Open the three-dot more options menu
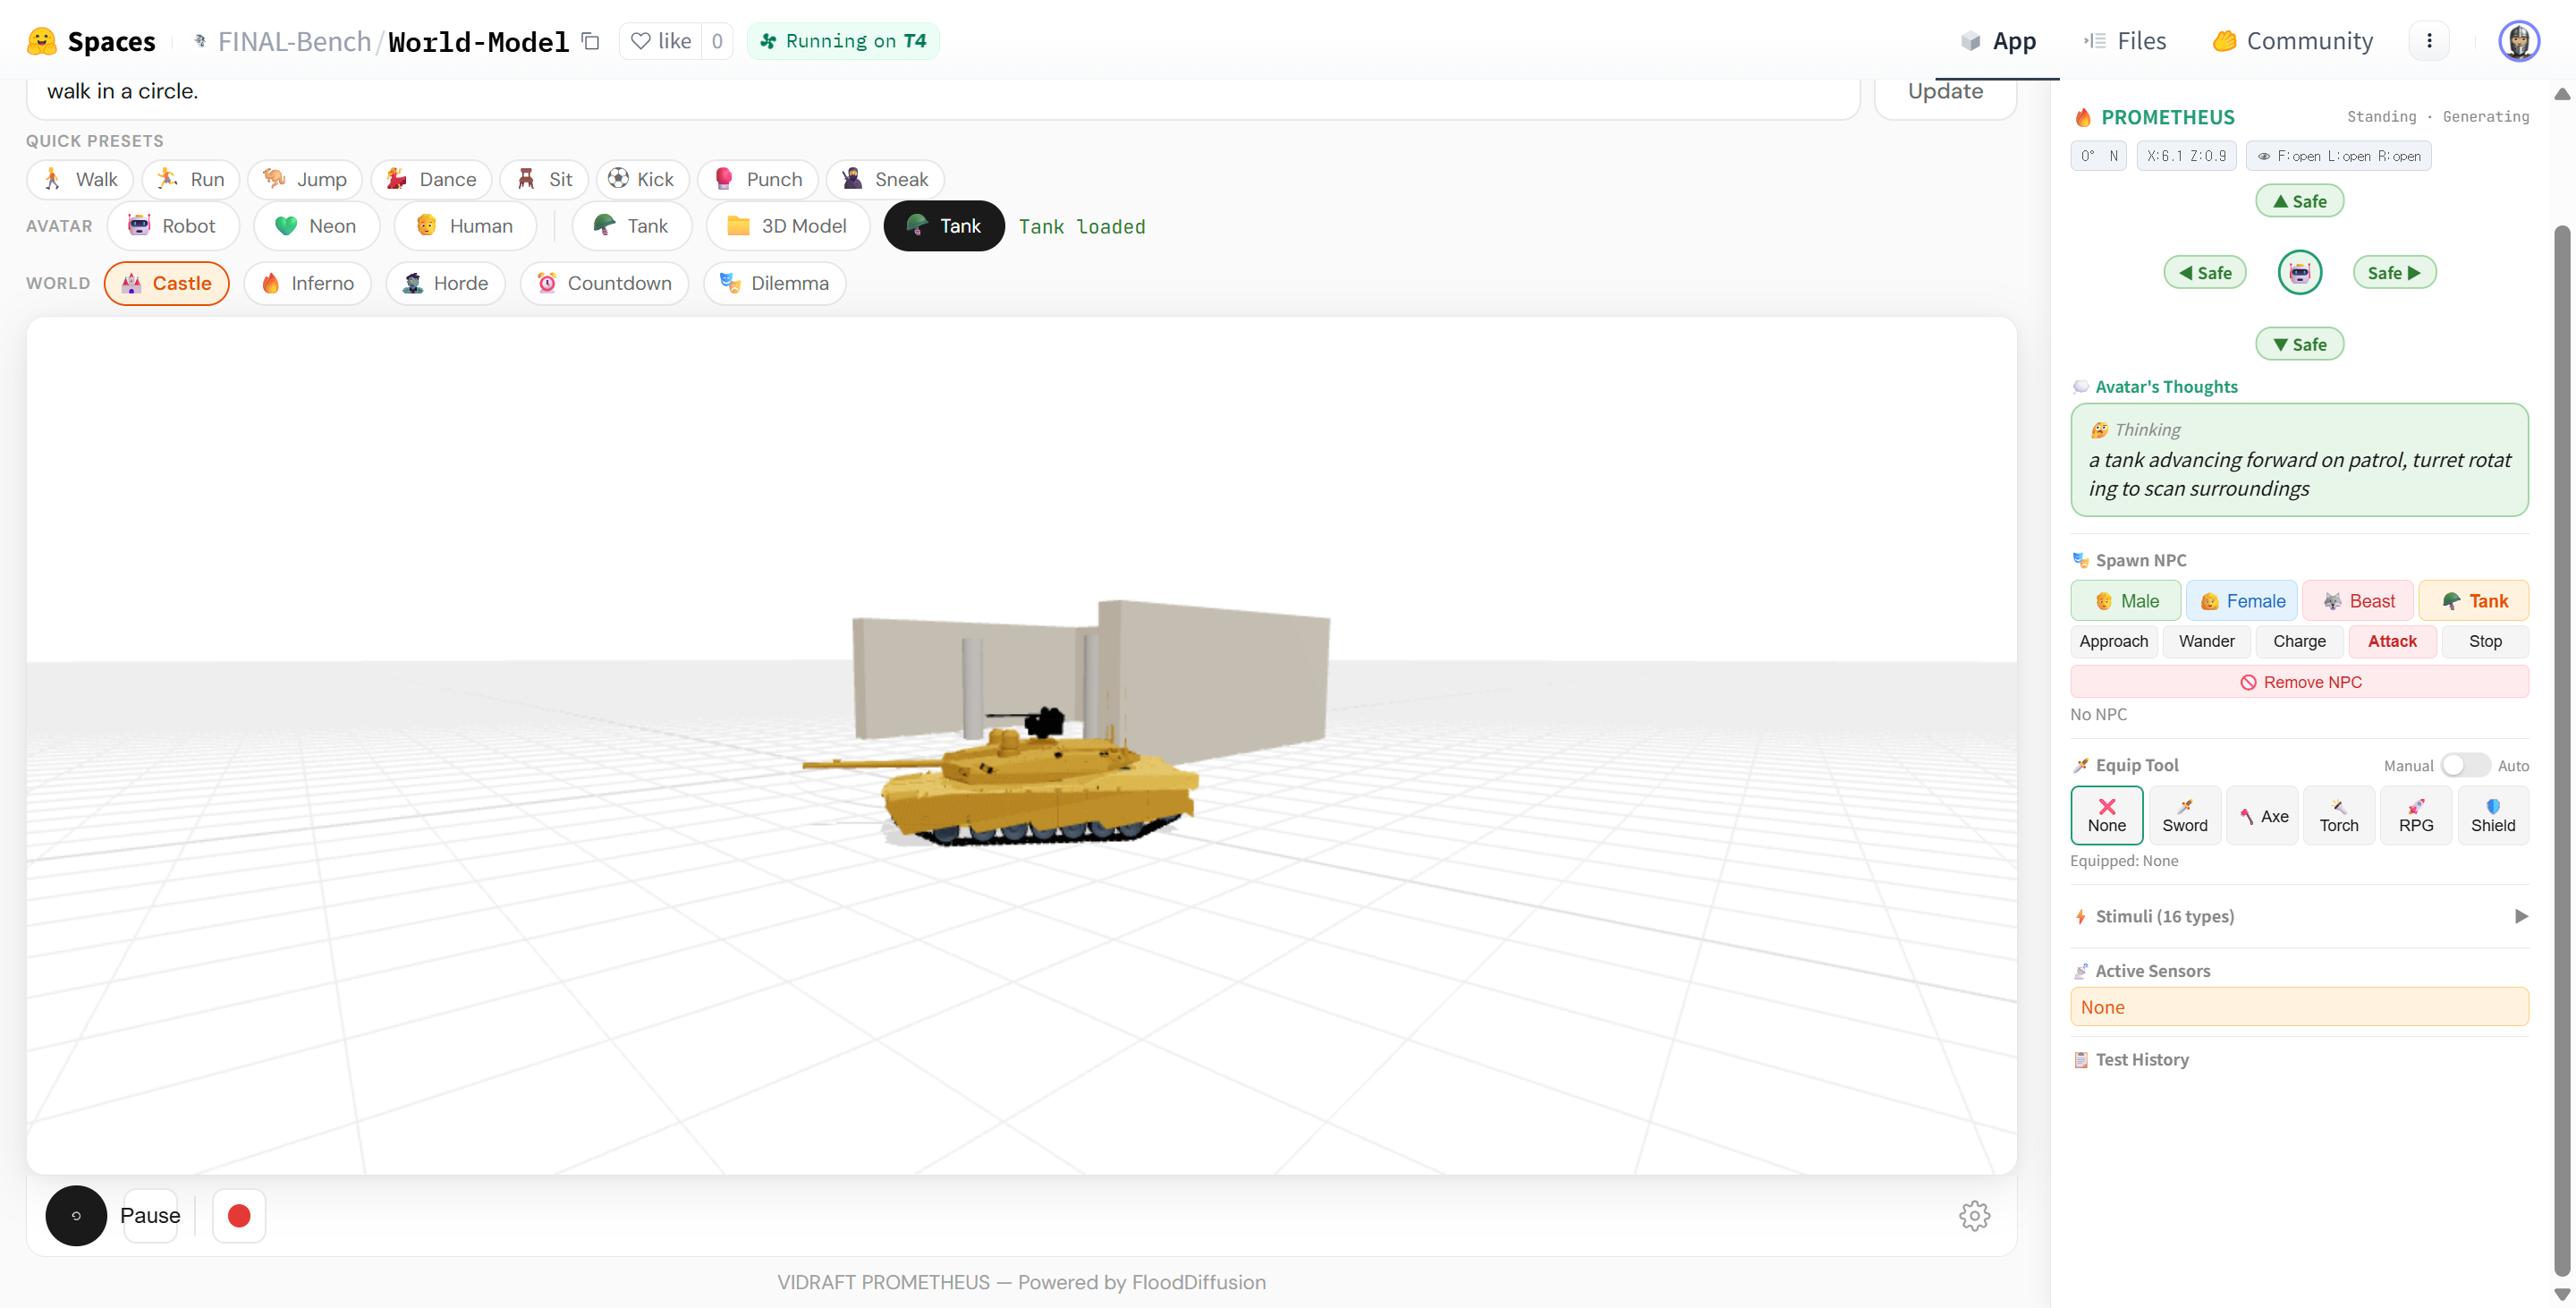 pos(2428,41)
